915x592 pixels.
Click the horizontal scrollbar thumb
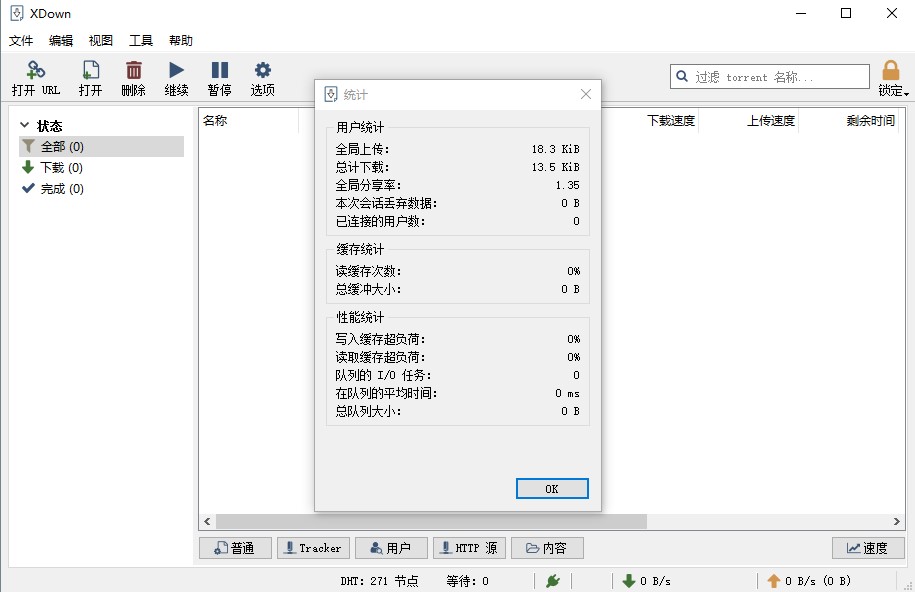pos(431,521)
